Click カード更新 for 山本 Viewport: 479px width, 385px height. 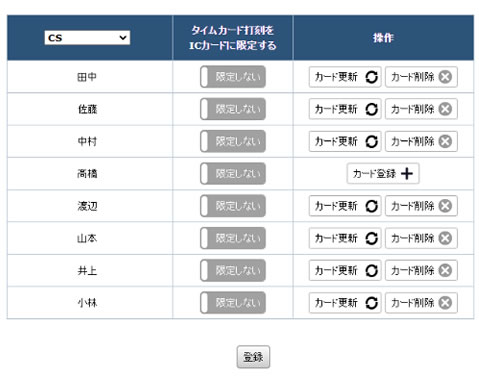click(x=345, y=238)
